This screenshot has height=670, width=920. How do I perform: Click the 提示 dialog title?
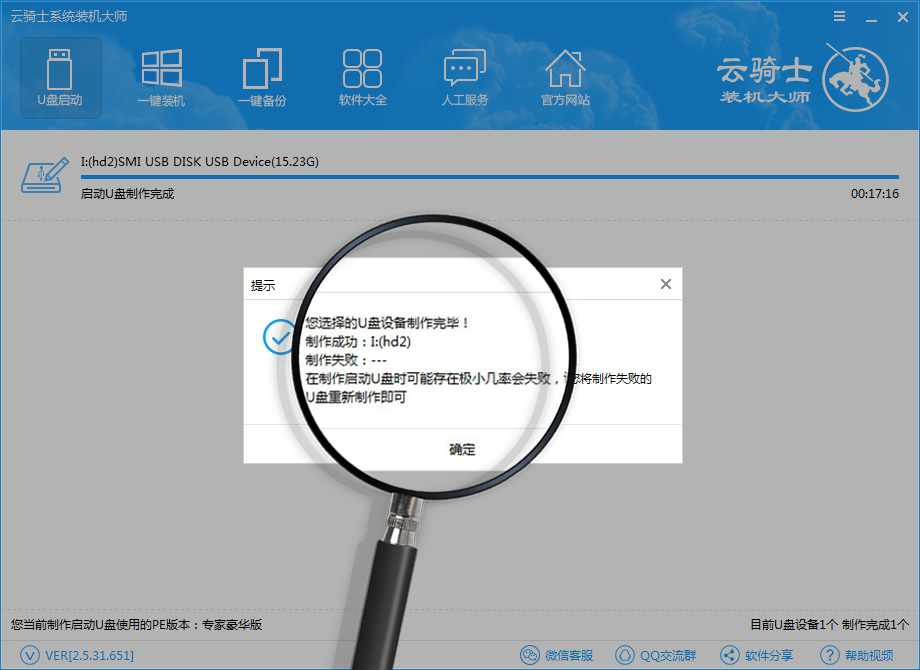(263, 286)
